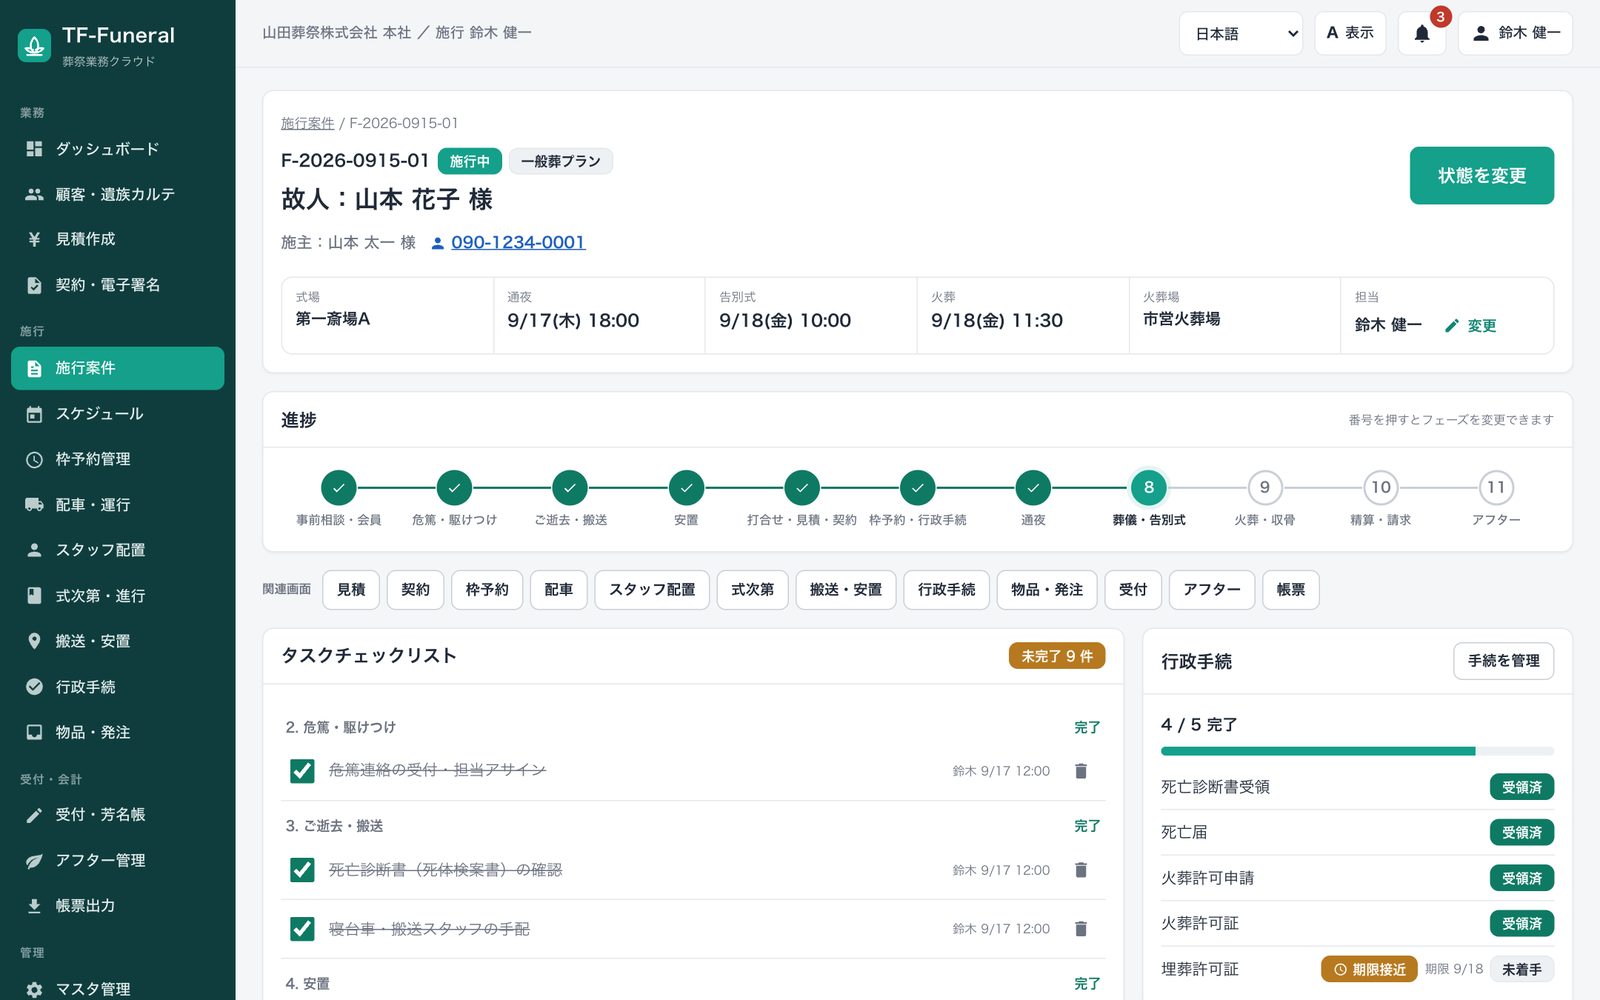This screenshot has width=1600, height=1000.
Task: Open the A 表示 display settings
Action: pyautogui.click(x=1350, y=33)
